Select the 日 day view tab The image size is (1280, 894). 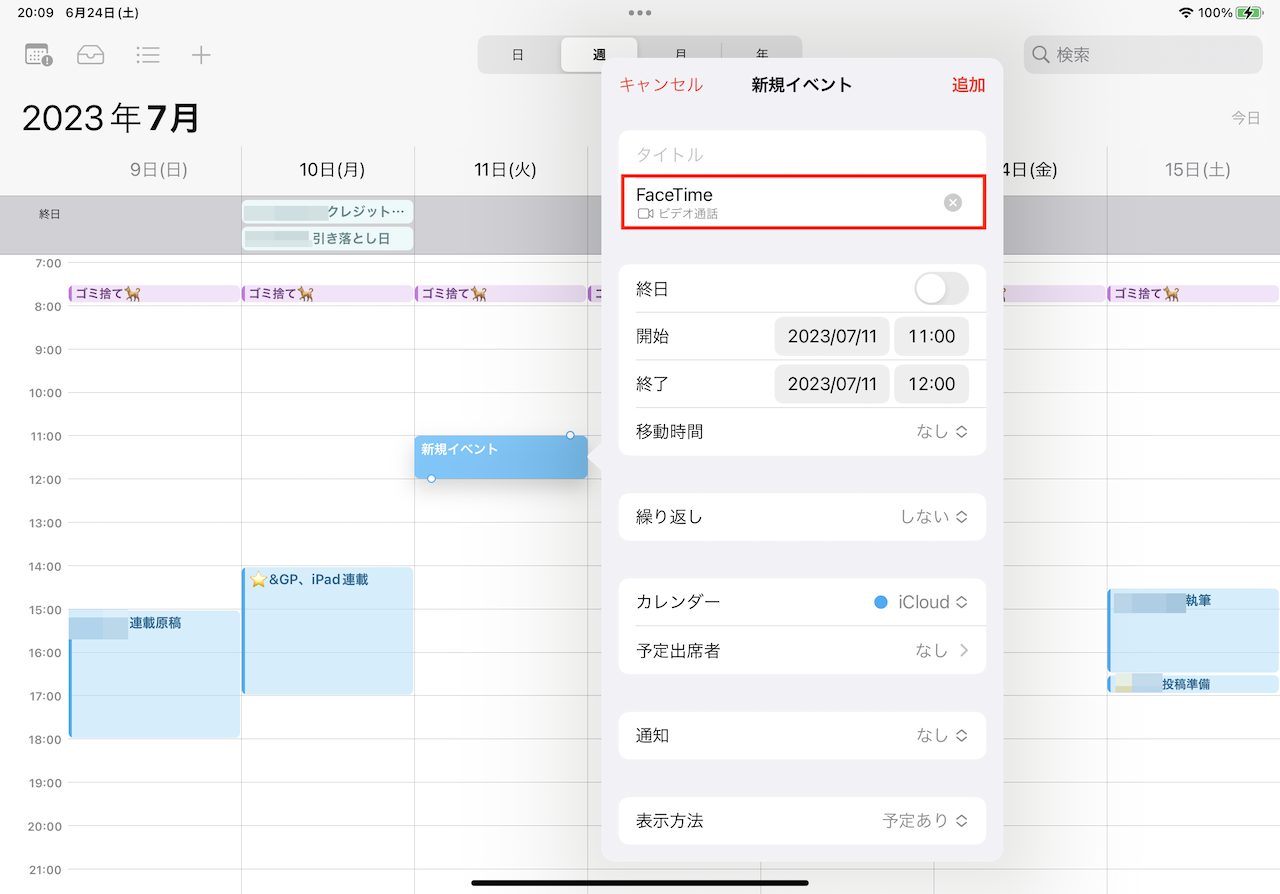[518, 55]
